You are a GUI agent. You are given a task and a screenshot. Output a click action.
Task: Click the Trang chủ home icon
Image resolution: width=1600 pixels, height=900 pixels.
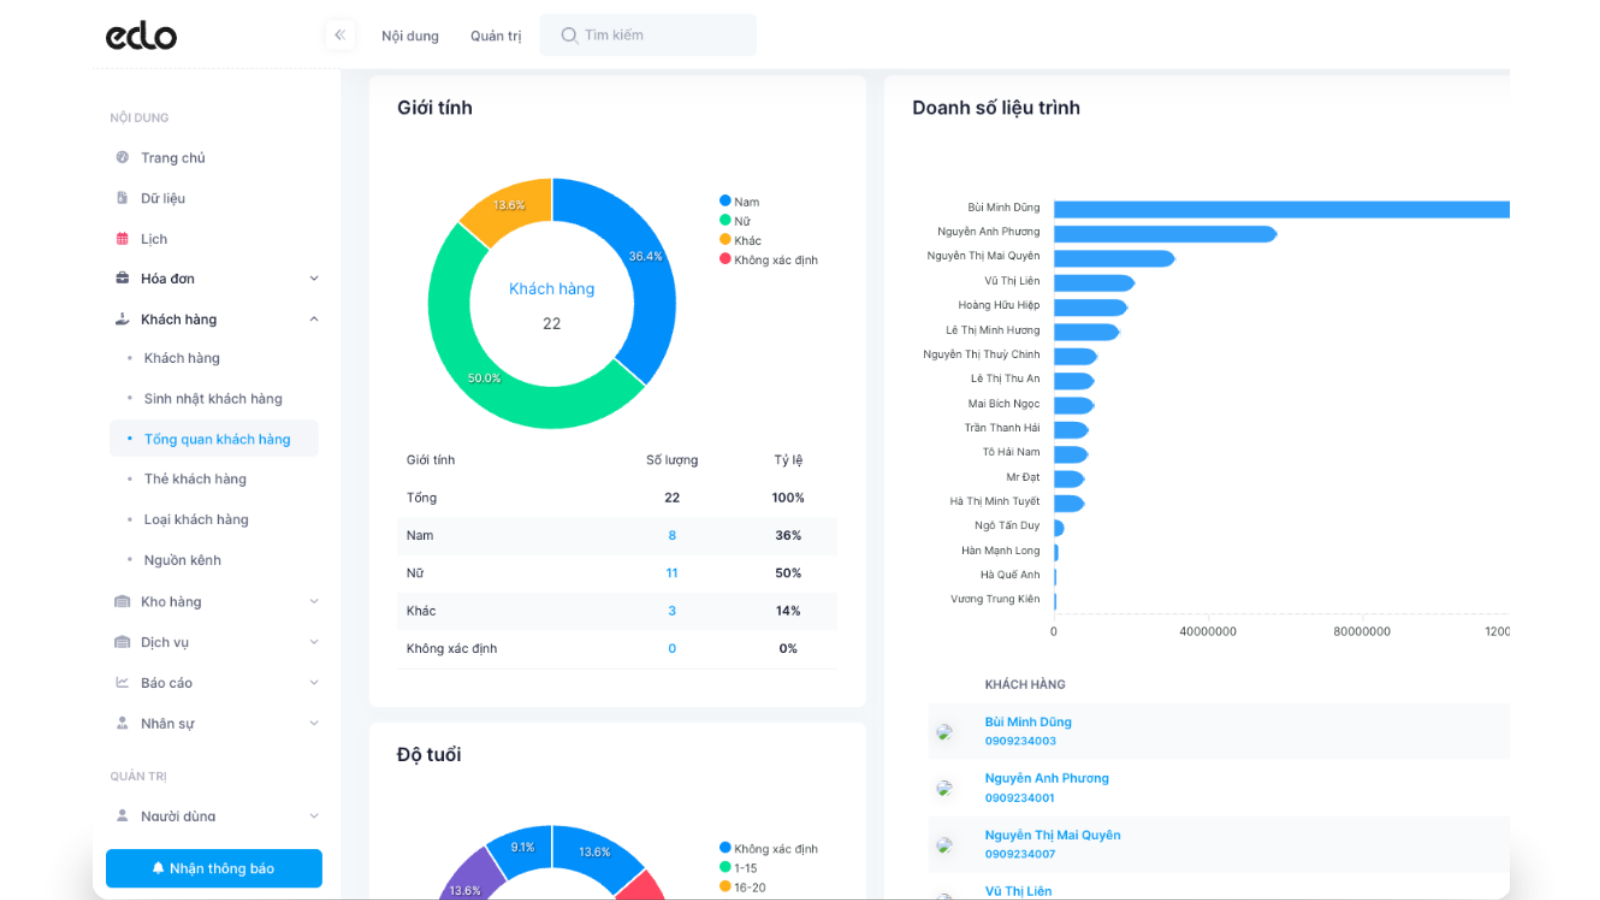coord(122,157)
